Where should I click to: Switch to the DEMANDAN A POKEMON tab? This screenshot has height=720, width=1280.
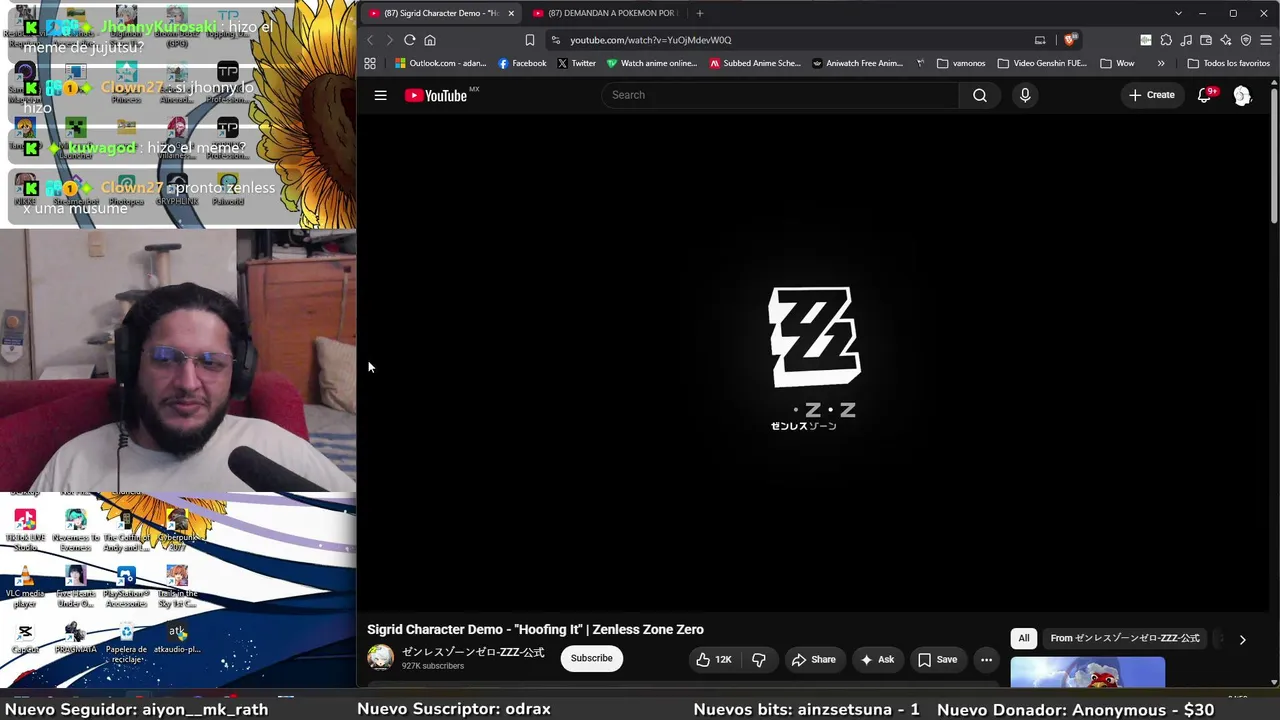[606, 13]
